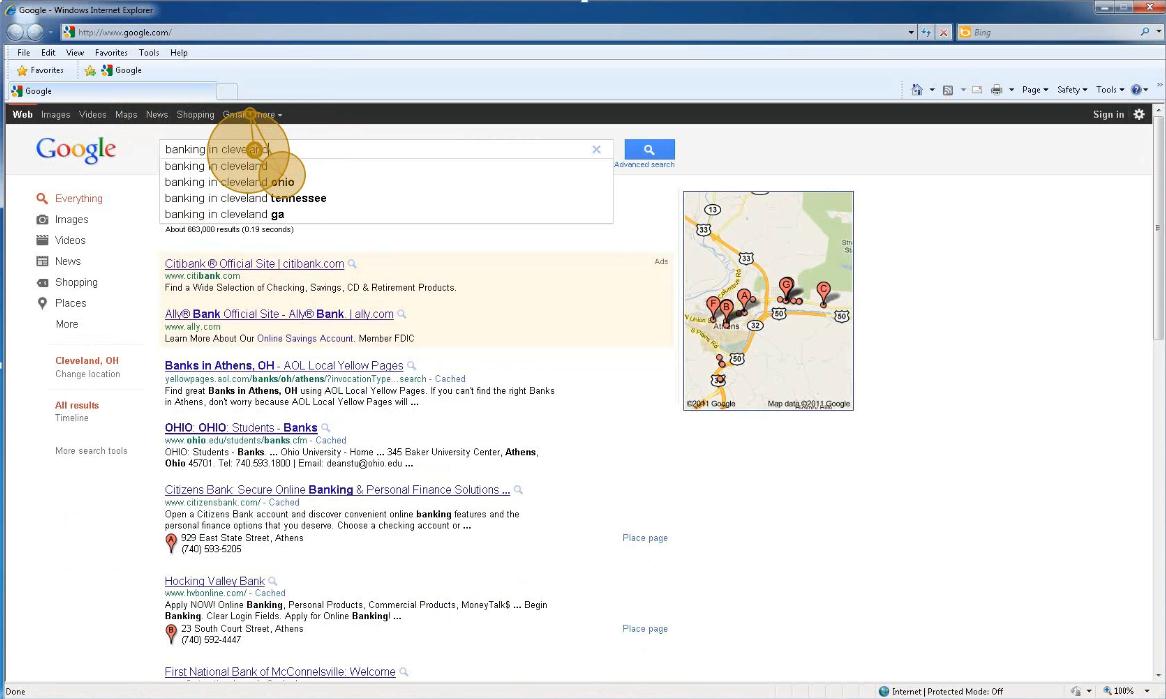Preview Ally Bank result with magnifier icon
This screenshot has height=699, width=1166.
(x=402, y=315)
